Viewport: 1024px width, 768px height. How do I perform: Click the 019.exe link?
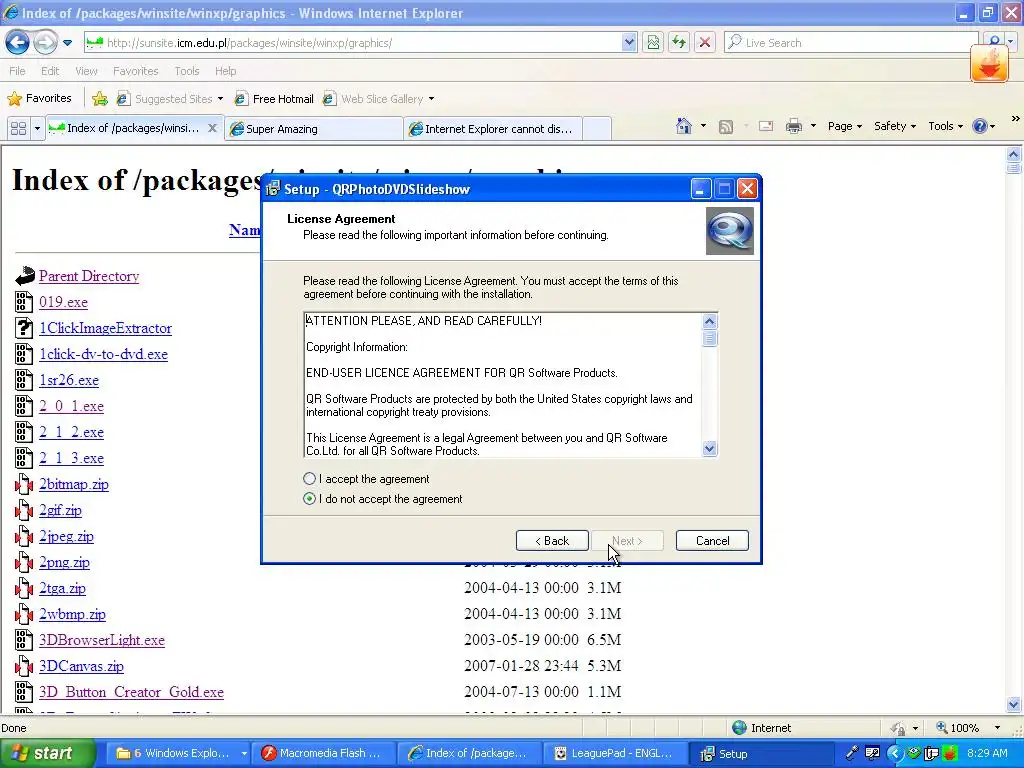(63, 302)
